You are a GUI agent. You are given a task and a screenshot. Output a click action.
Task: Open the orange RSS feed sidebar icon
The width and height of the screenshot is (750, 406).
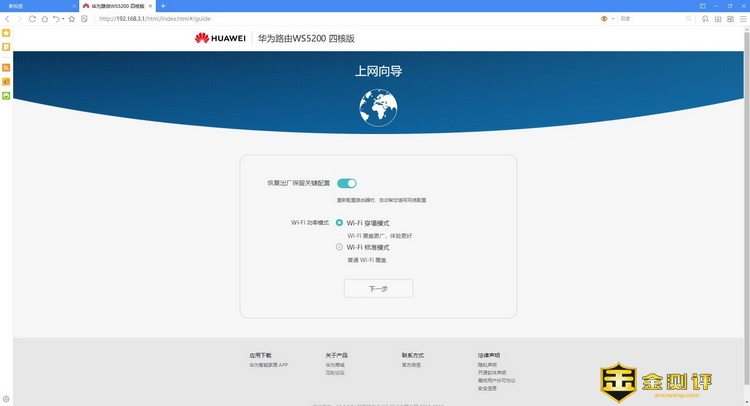6,67
